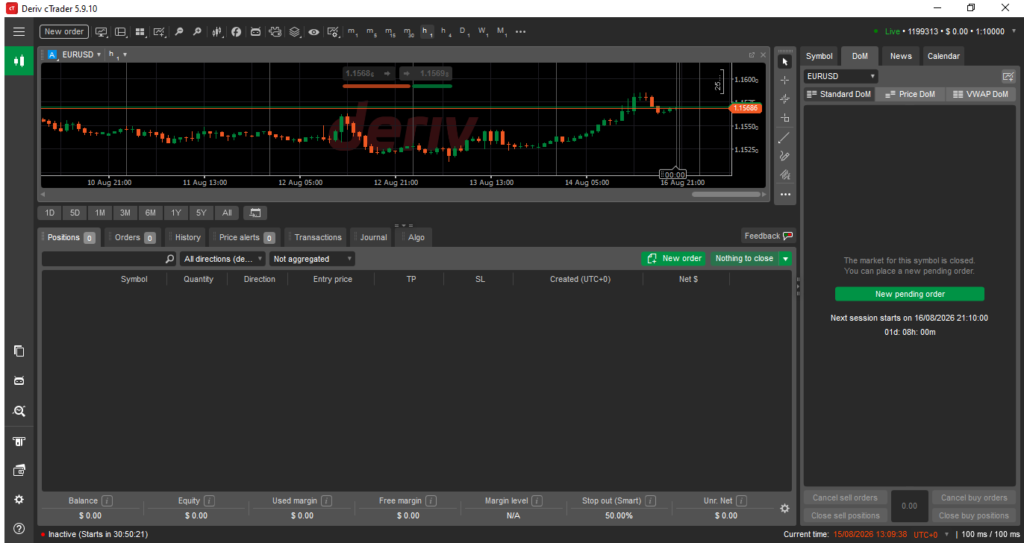The height and width of the screenshot is (543, 1024).
Task: Click new chart icon in DoM panel
Action: click(x=1008, y=76)
